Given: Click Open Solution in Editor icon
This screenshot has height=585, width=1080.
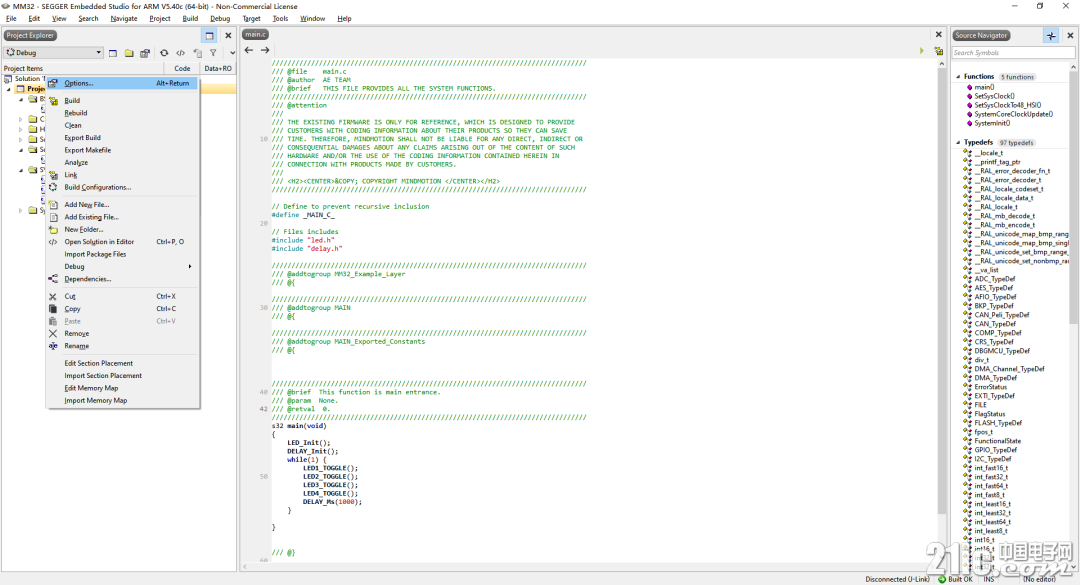Looking at the screenshot, I should click(x=53, y=242).
